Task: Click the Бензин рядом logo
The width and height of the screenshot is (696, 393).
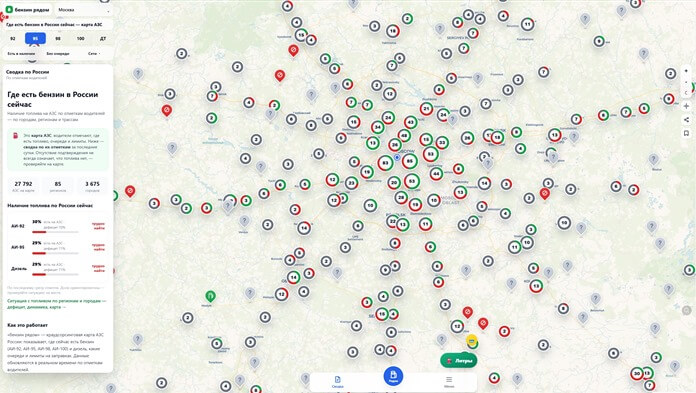Action: tap(28, 9)
